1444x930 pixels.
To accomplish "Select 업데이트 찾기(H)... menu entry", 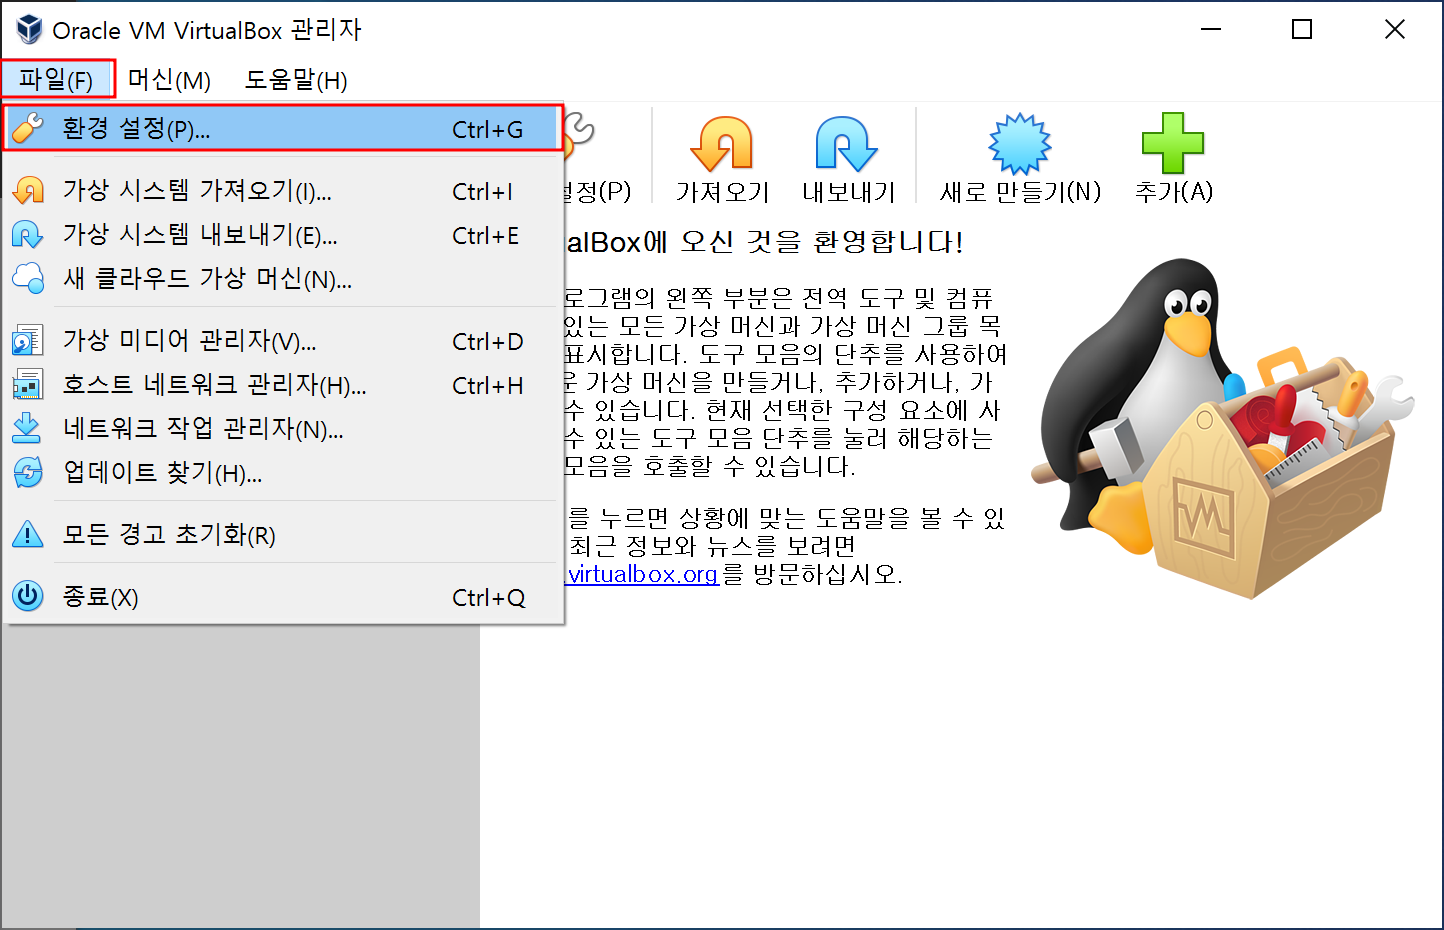I will (x=282, y=473).
